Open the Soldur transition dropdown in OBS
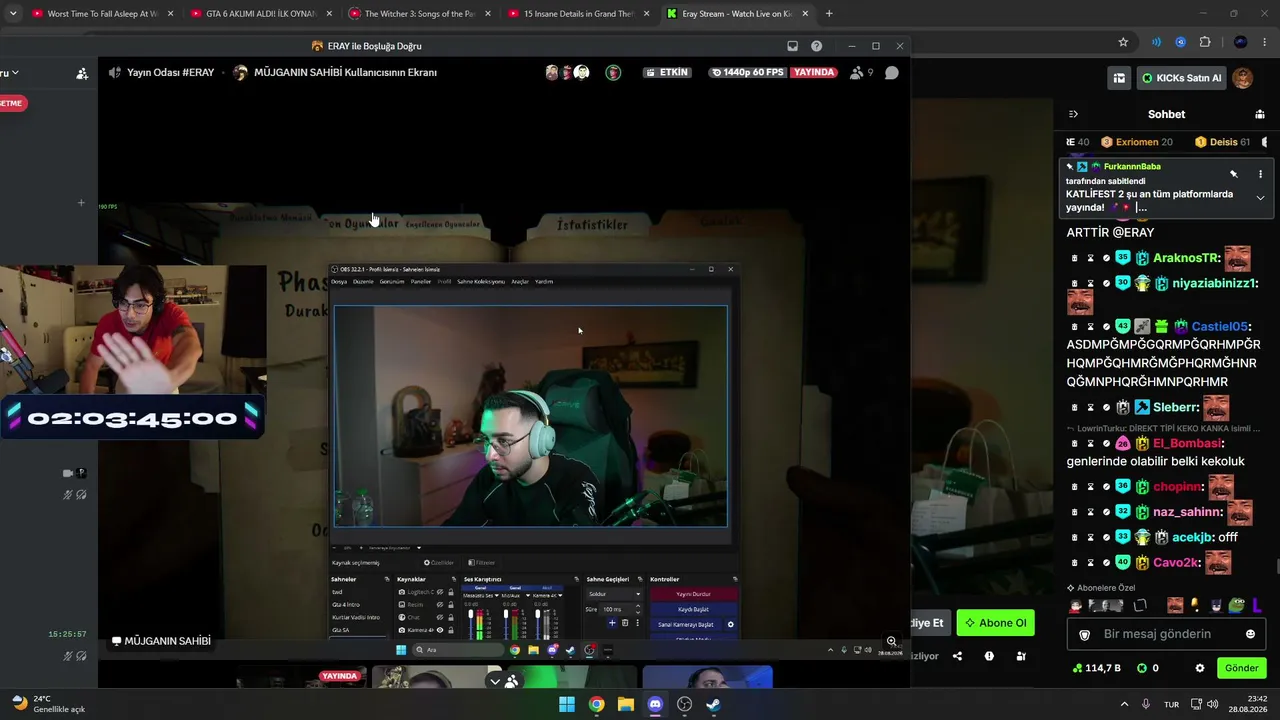 613,594
